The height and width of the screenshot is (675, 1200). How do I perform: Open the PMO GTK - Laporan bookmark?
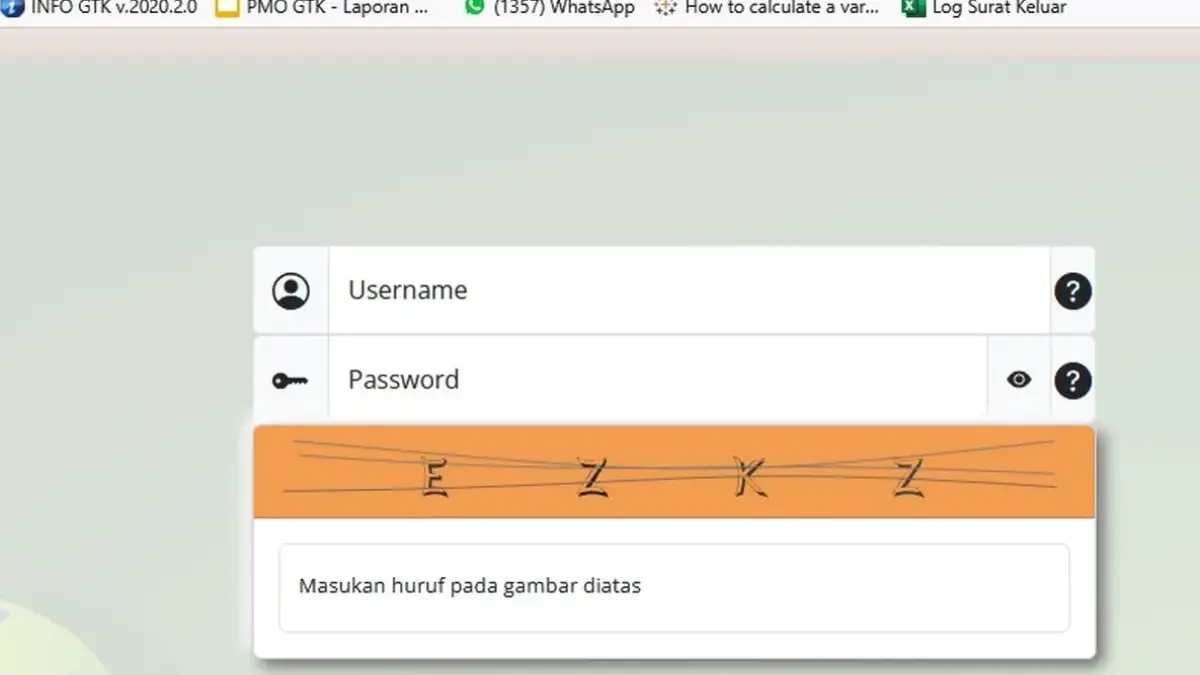330,8
